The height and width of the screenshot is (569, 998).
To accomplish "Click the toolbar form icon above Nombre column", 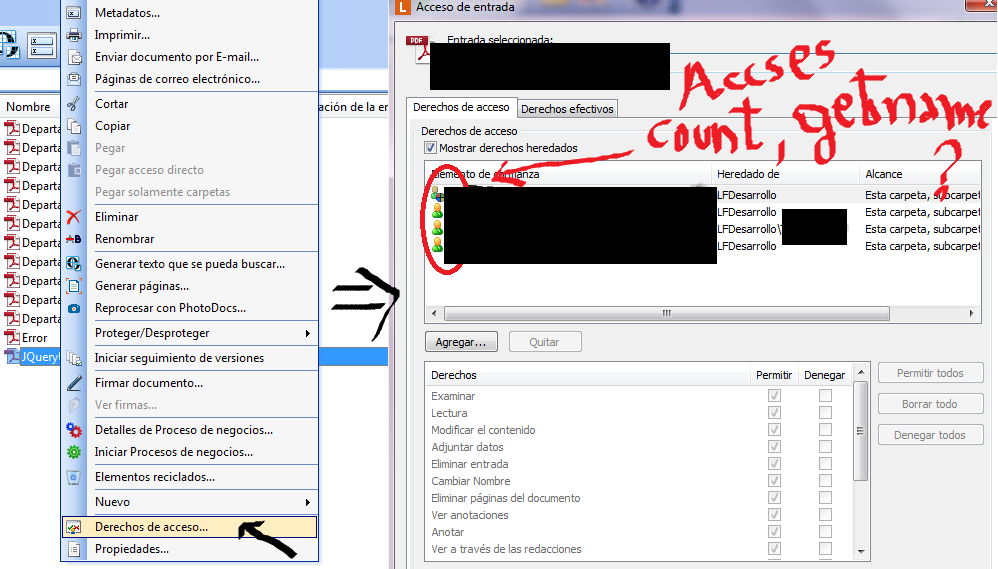I will pos(41,46).
